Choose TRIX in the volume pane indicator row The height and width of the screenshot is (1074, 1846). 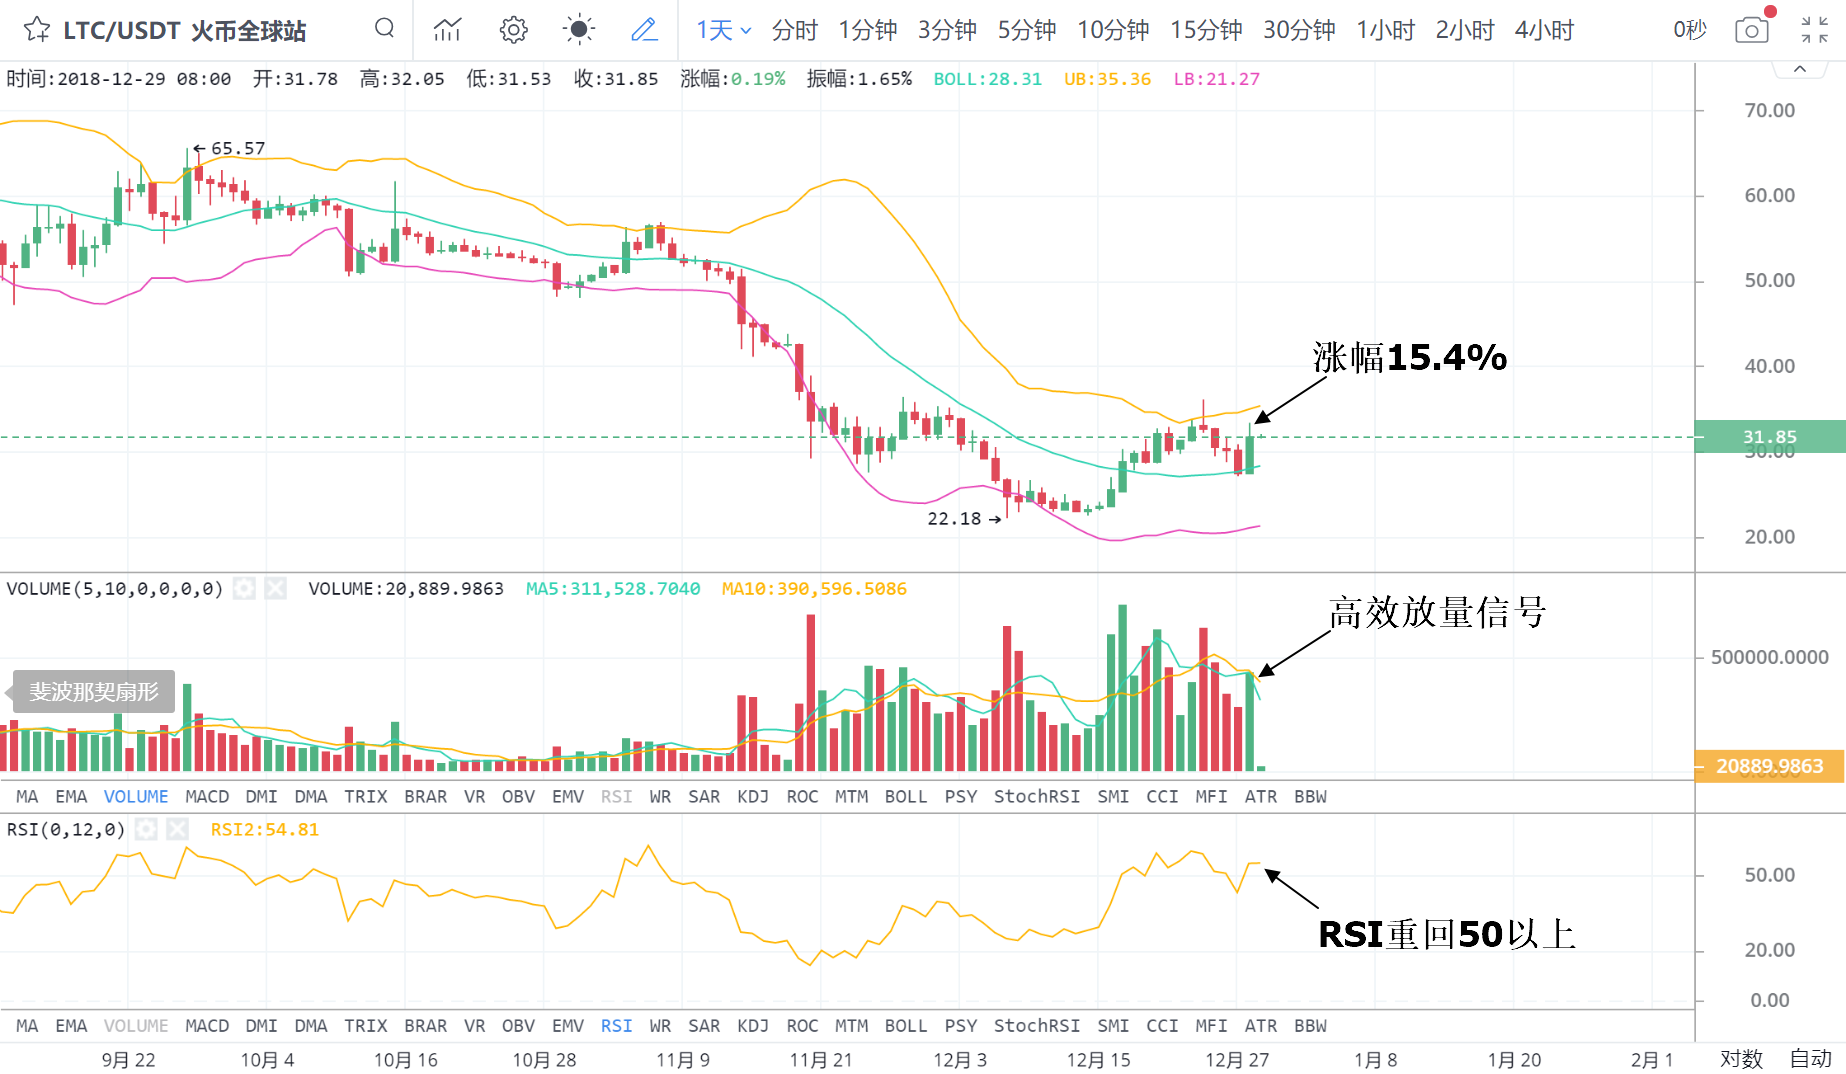366,796
